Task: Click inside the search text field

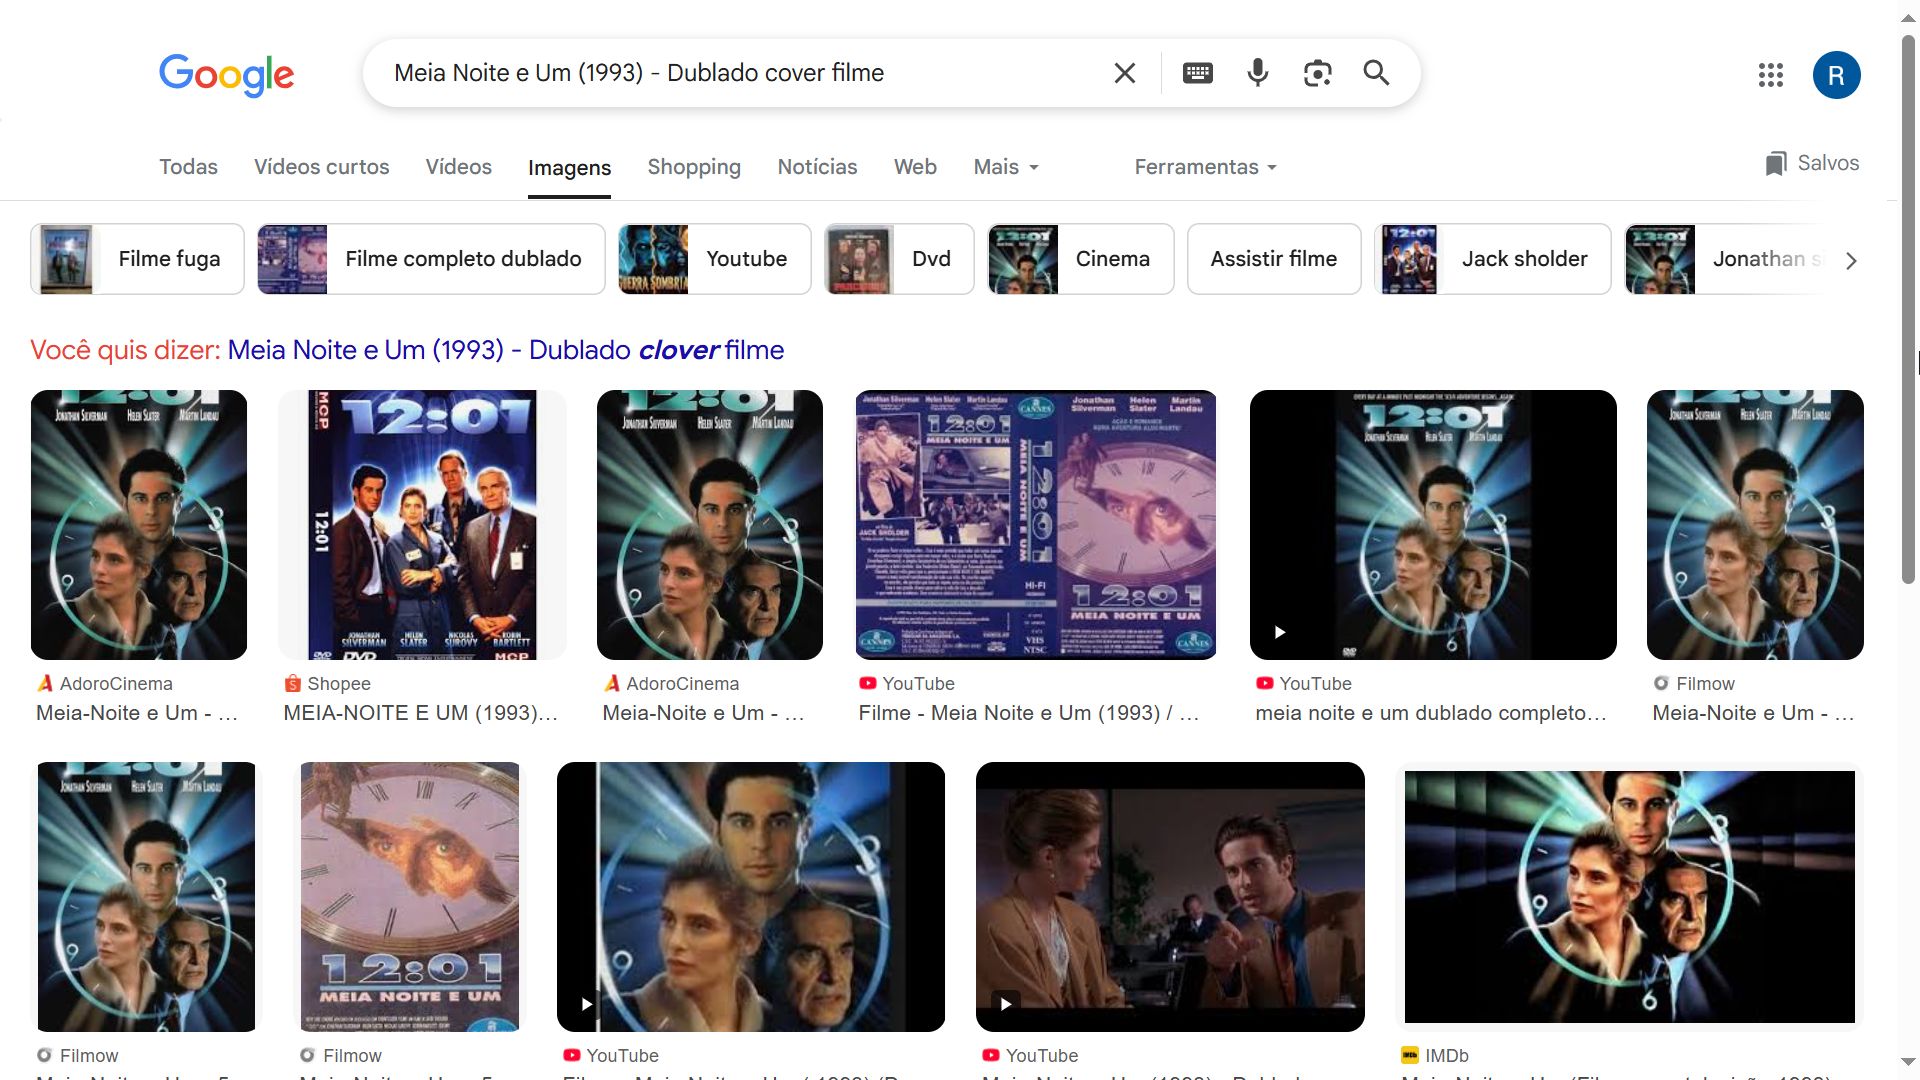Action: click(x=740, y=73)
